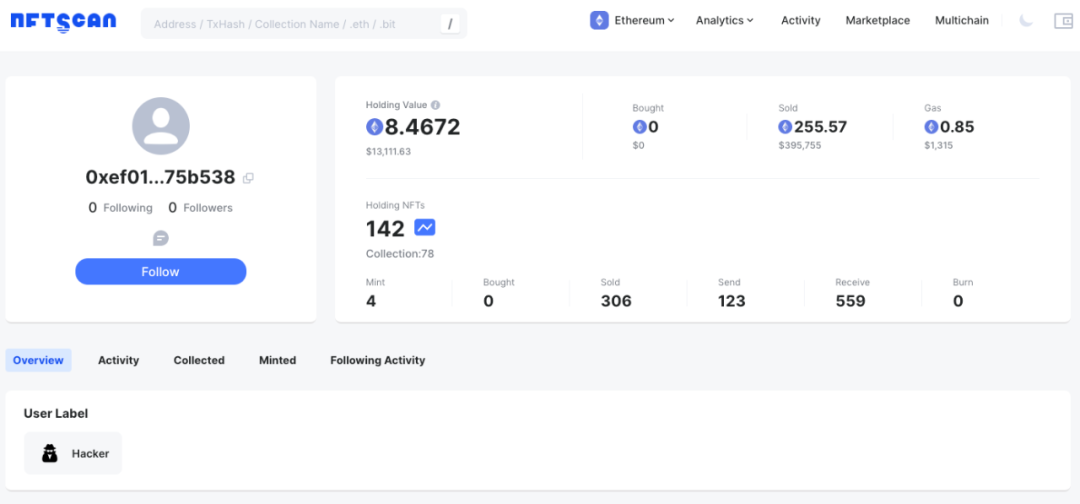Click the Sold value 255.57
This screenshot has width=1080, height=504.
click(x=820, y=127)
